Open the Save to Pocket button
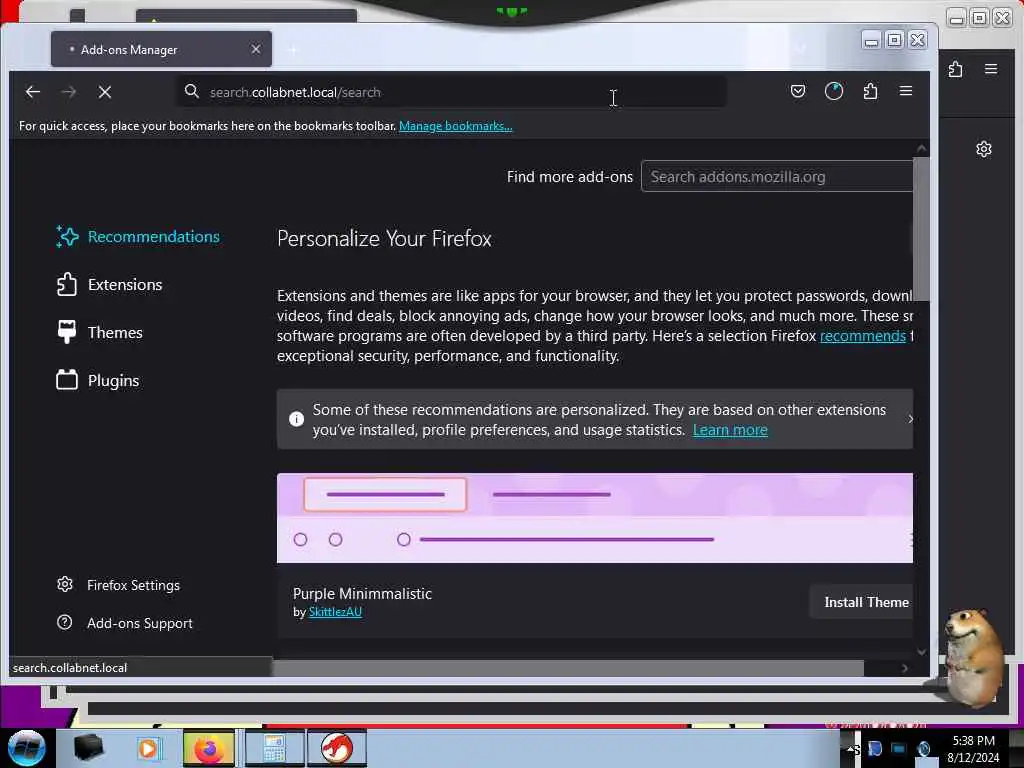Viewport: 1024px width, 768px height. 797,91
